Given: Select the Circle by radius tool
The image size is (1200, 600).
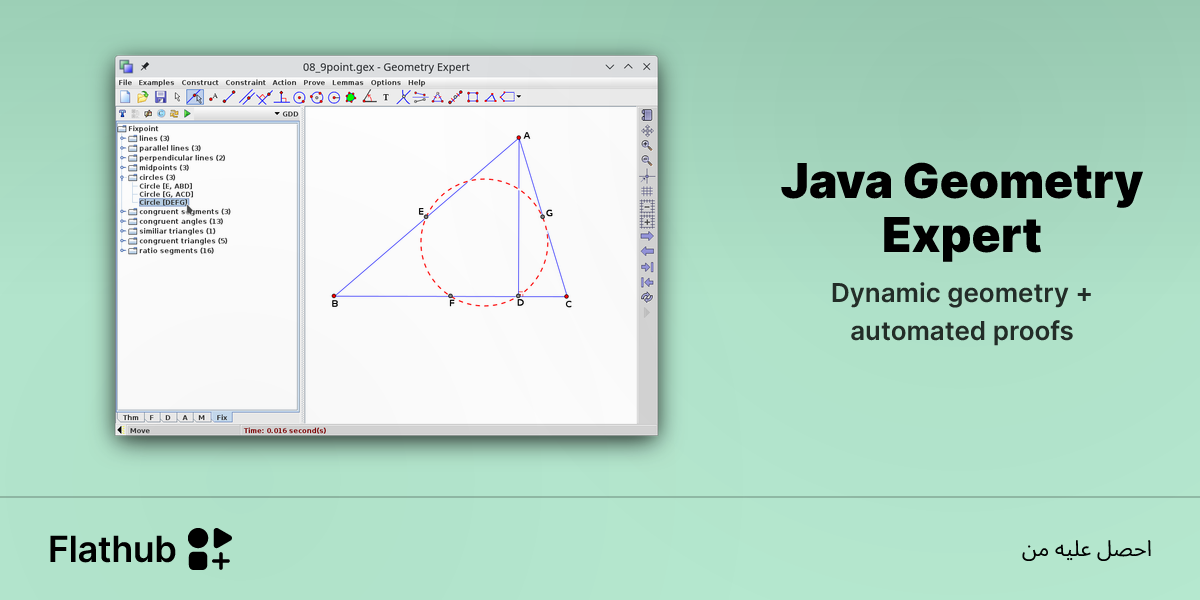Looking at the screenshot, I should (334, 97).
